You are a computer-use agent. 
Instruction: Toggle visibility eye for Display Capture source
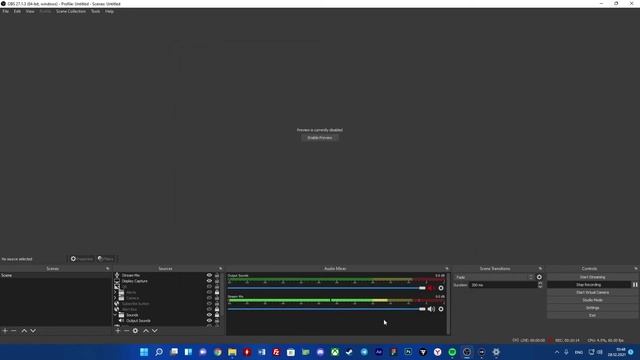pyautogui.click(x=209, y=281)
